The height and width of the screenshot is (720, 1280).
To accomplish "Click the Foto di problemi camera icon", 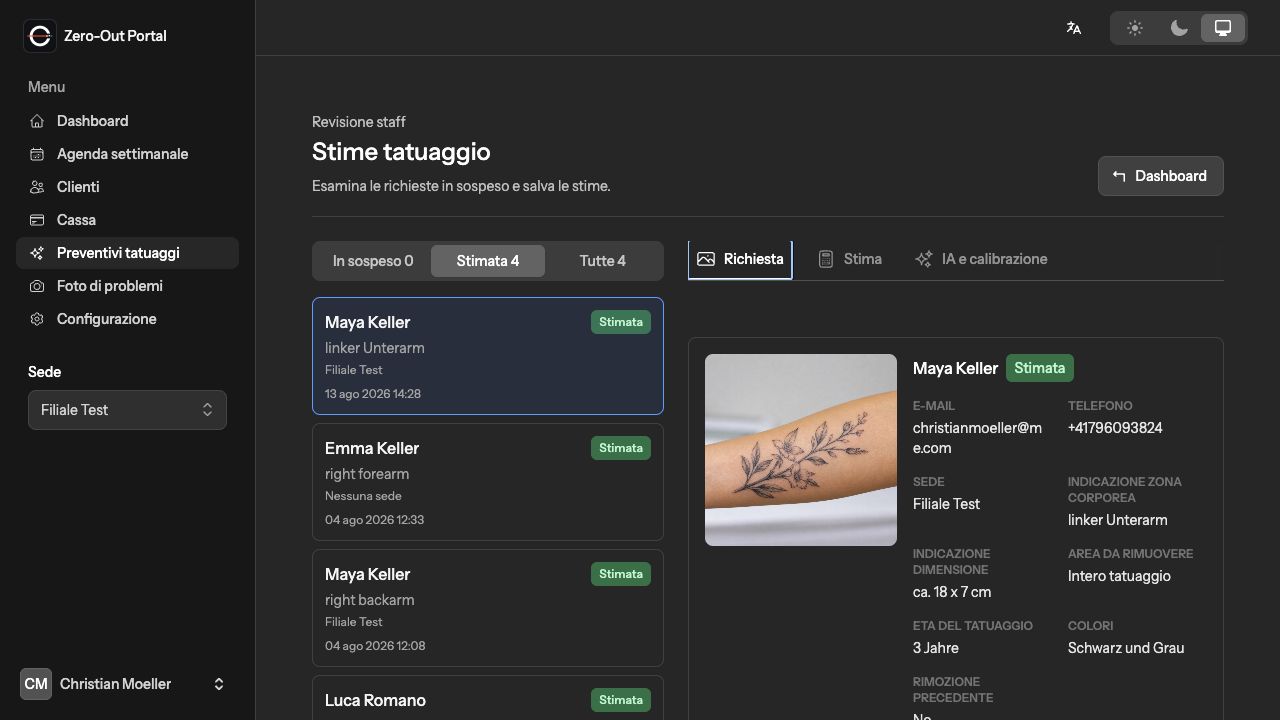I will (37, 286).
